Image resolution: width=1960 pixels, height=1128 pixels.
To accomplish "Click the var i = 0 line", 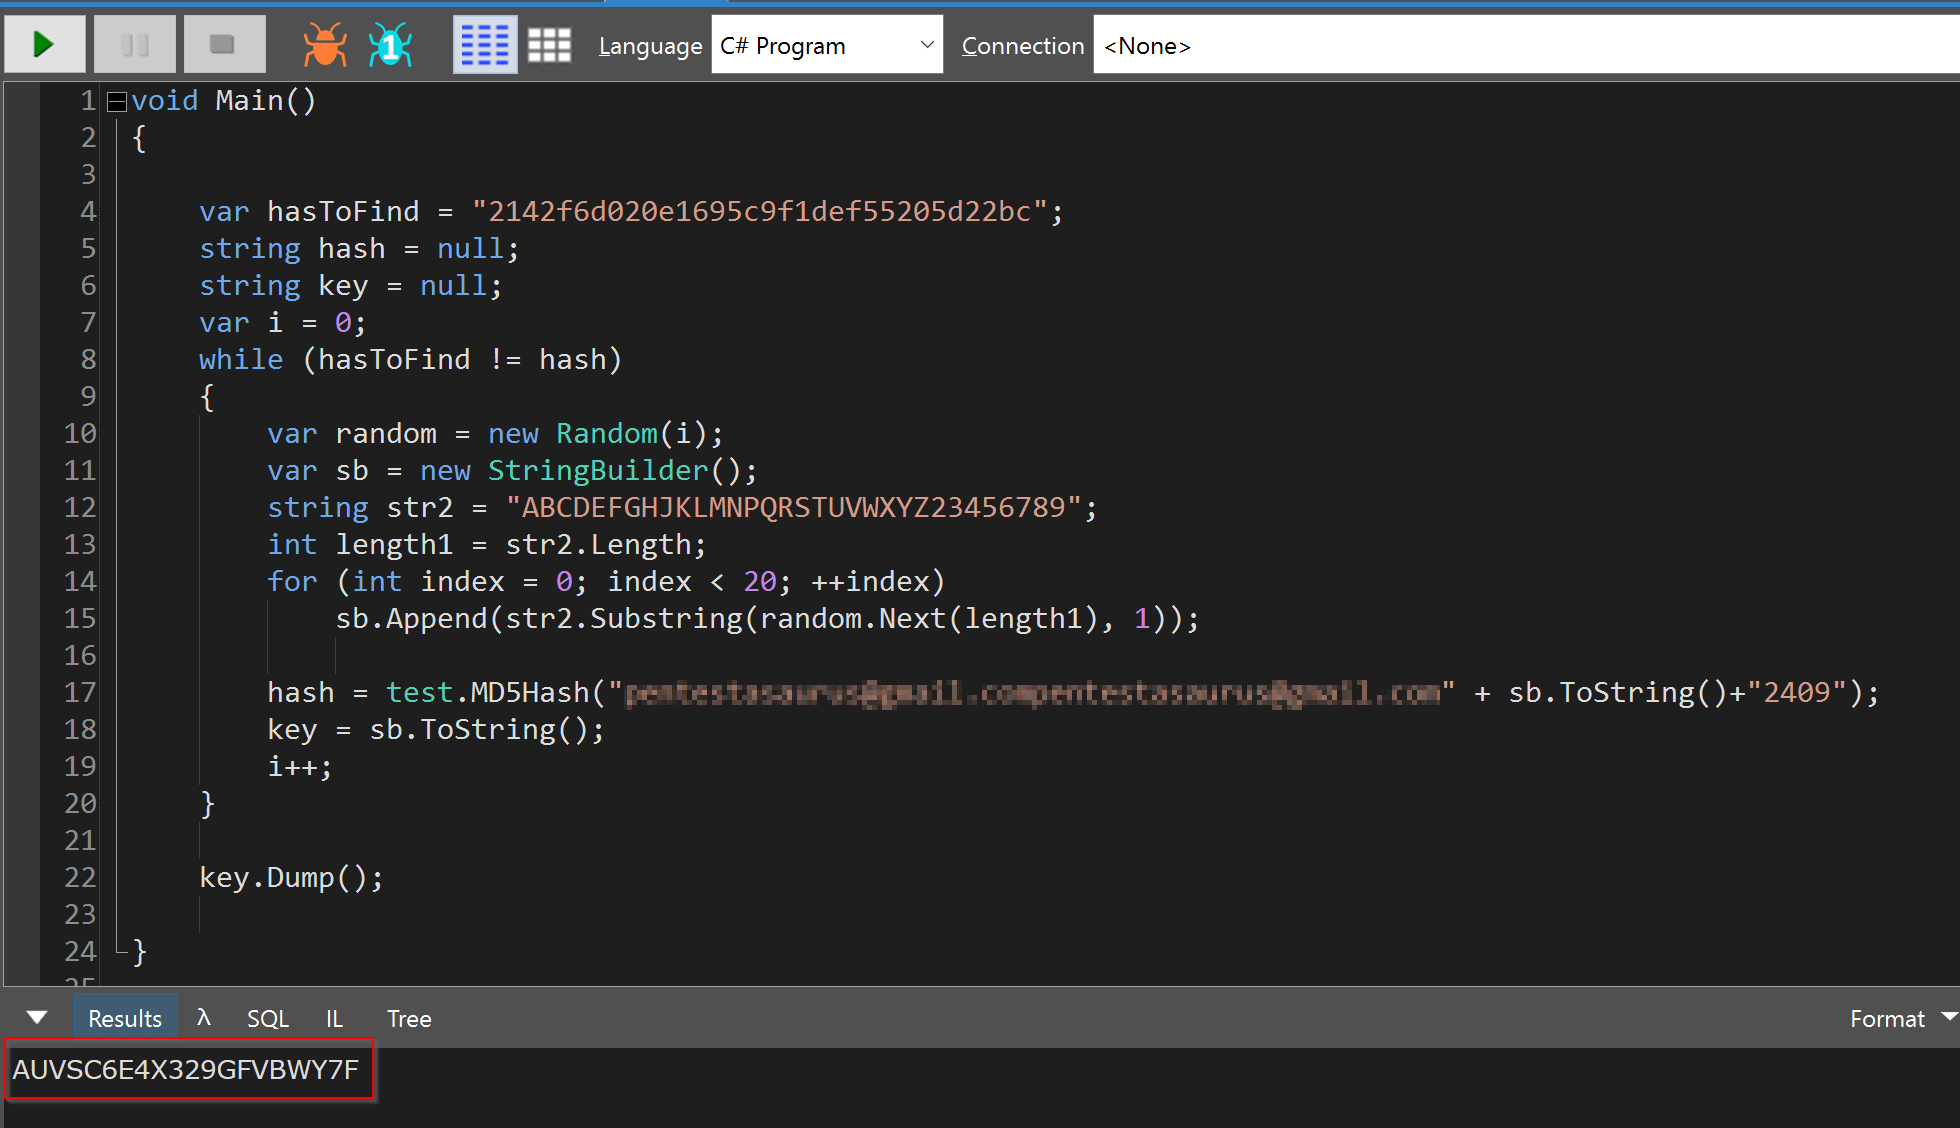I will 283,323.
